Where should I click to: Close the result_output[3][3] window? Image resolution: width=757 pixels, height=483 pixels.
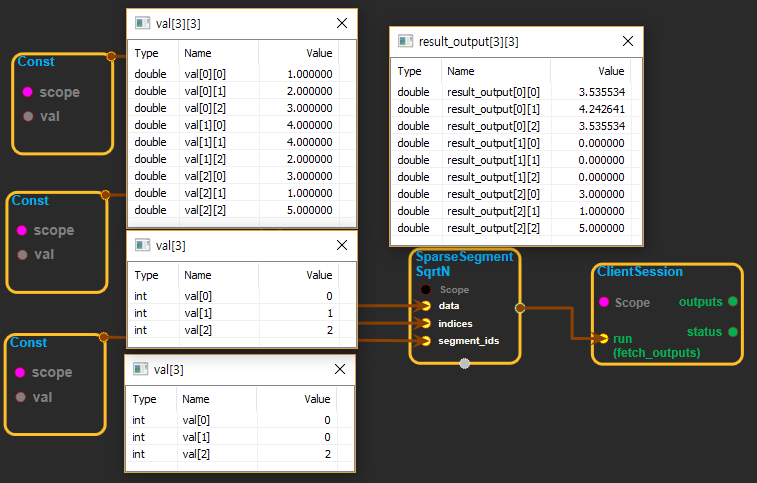pos(627,41)
